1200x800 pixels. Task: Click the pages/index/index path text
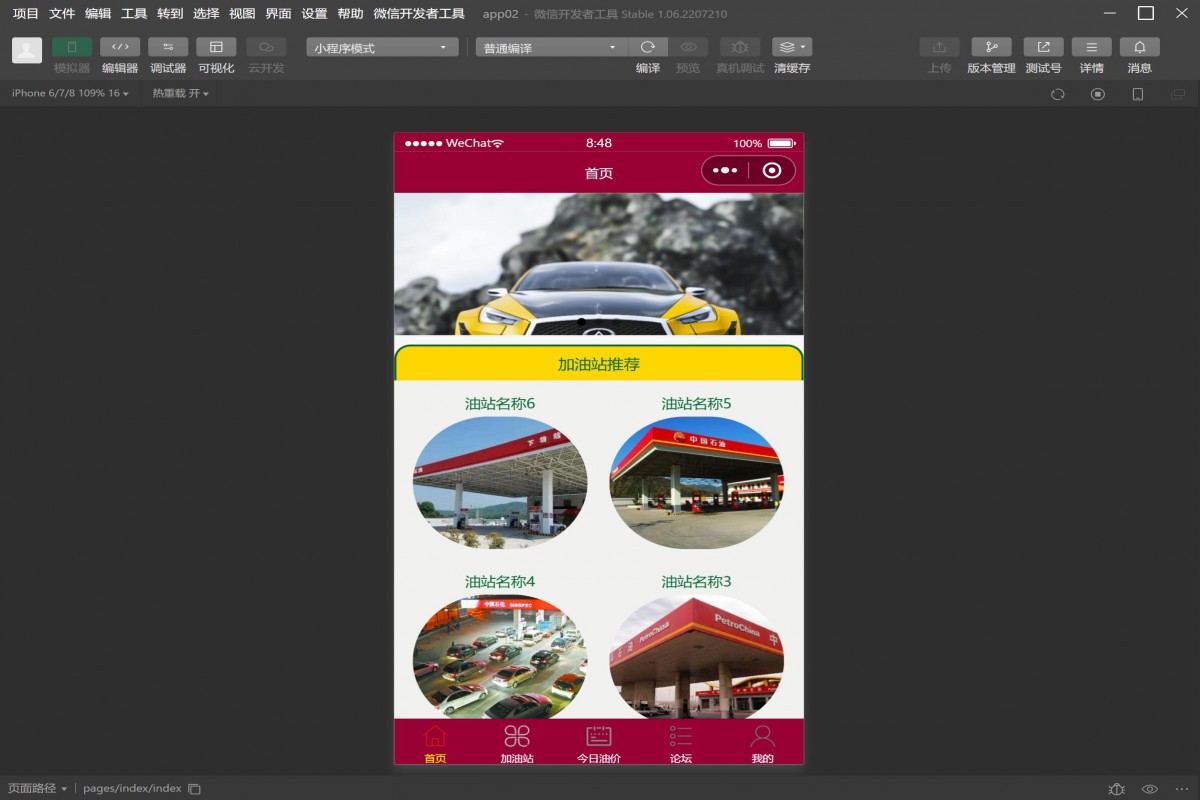click(x=132, y=788)
